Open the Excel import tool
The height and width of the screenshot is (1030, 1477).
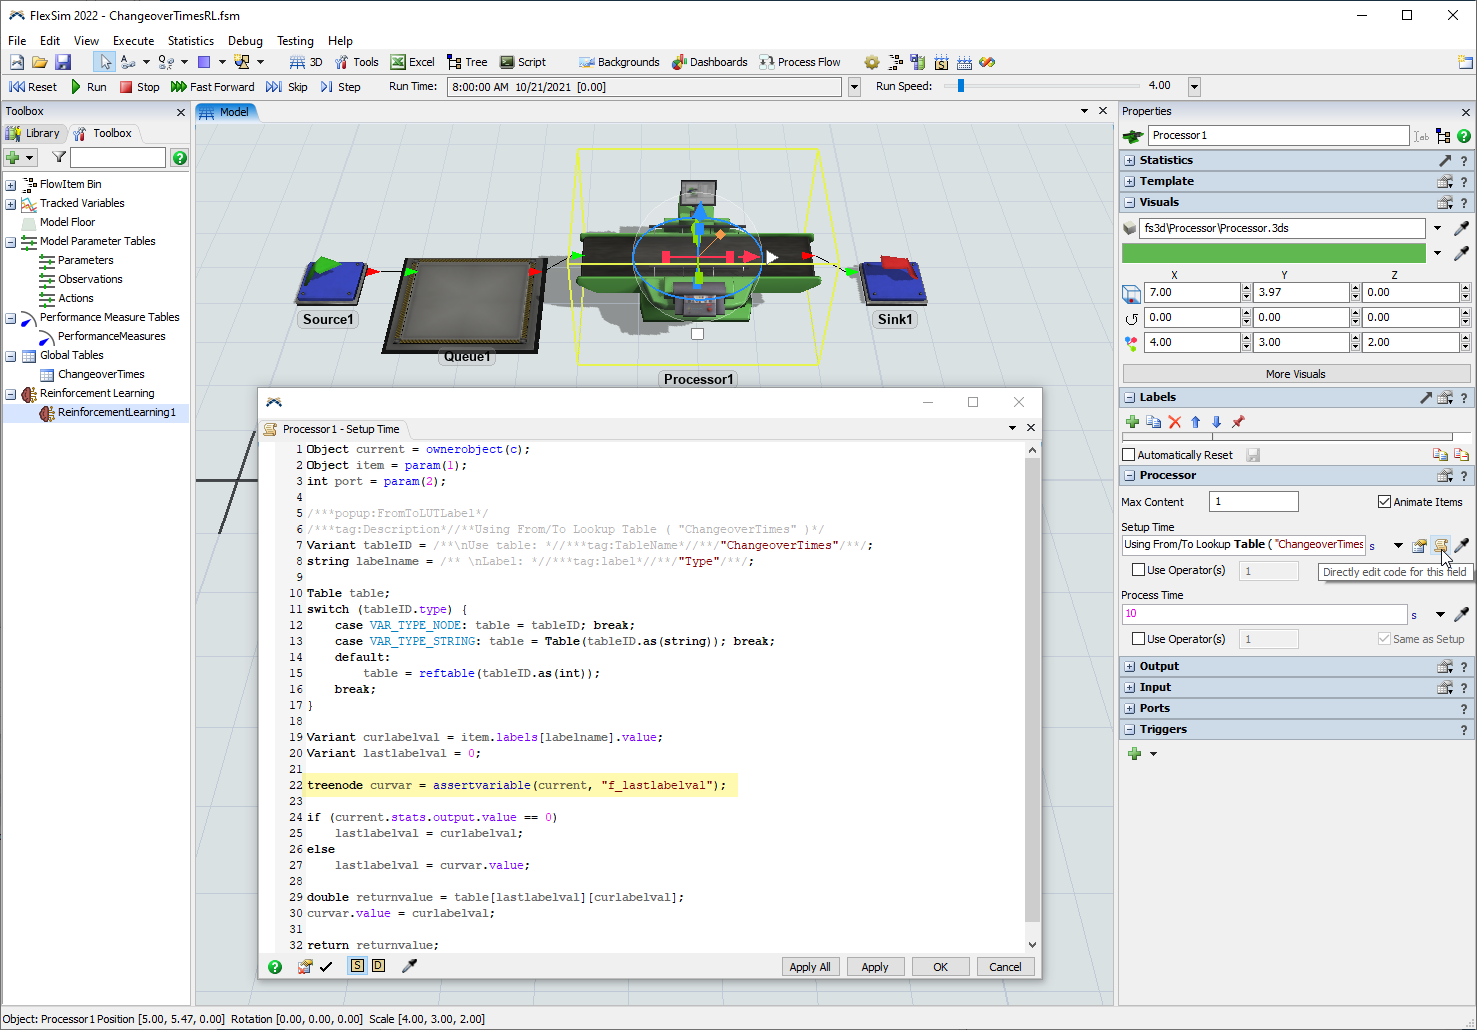[x=412, y=62]
